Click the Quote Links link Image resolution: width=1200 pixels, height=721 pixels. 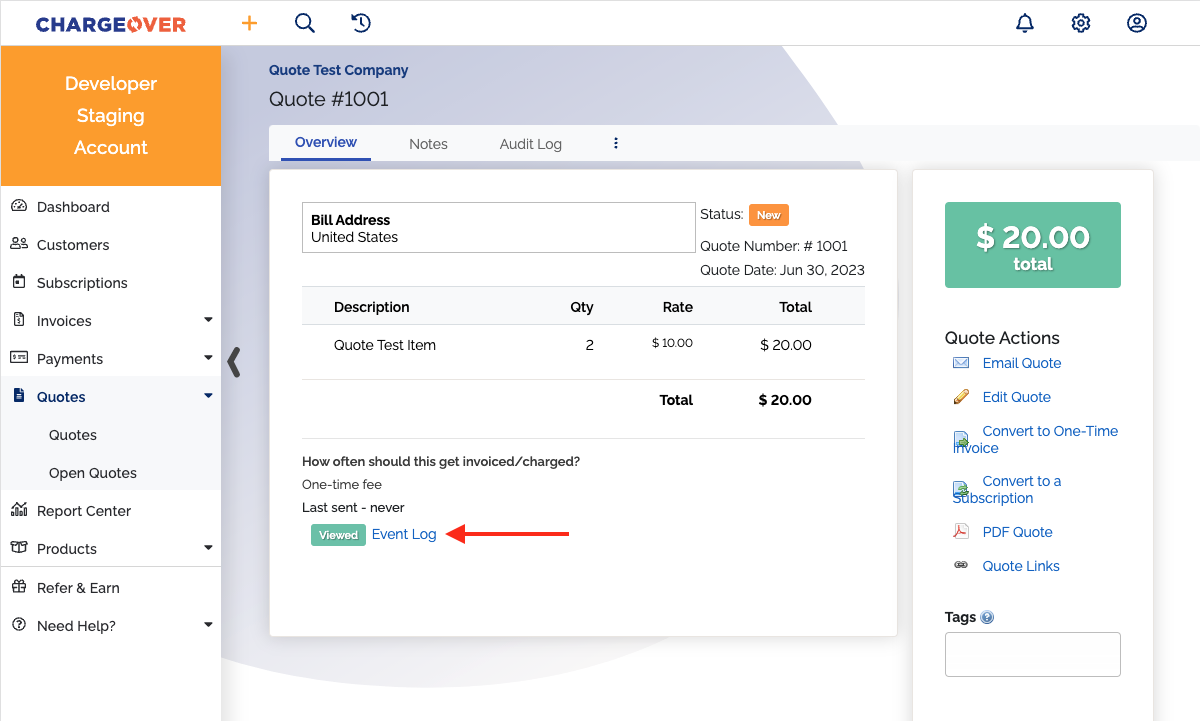1021,566
